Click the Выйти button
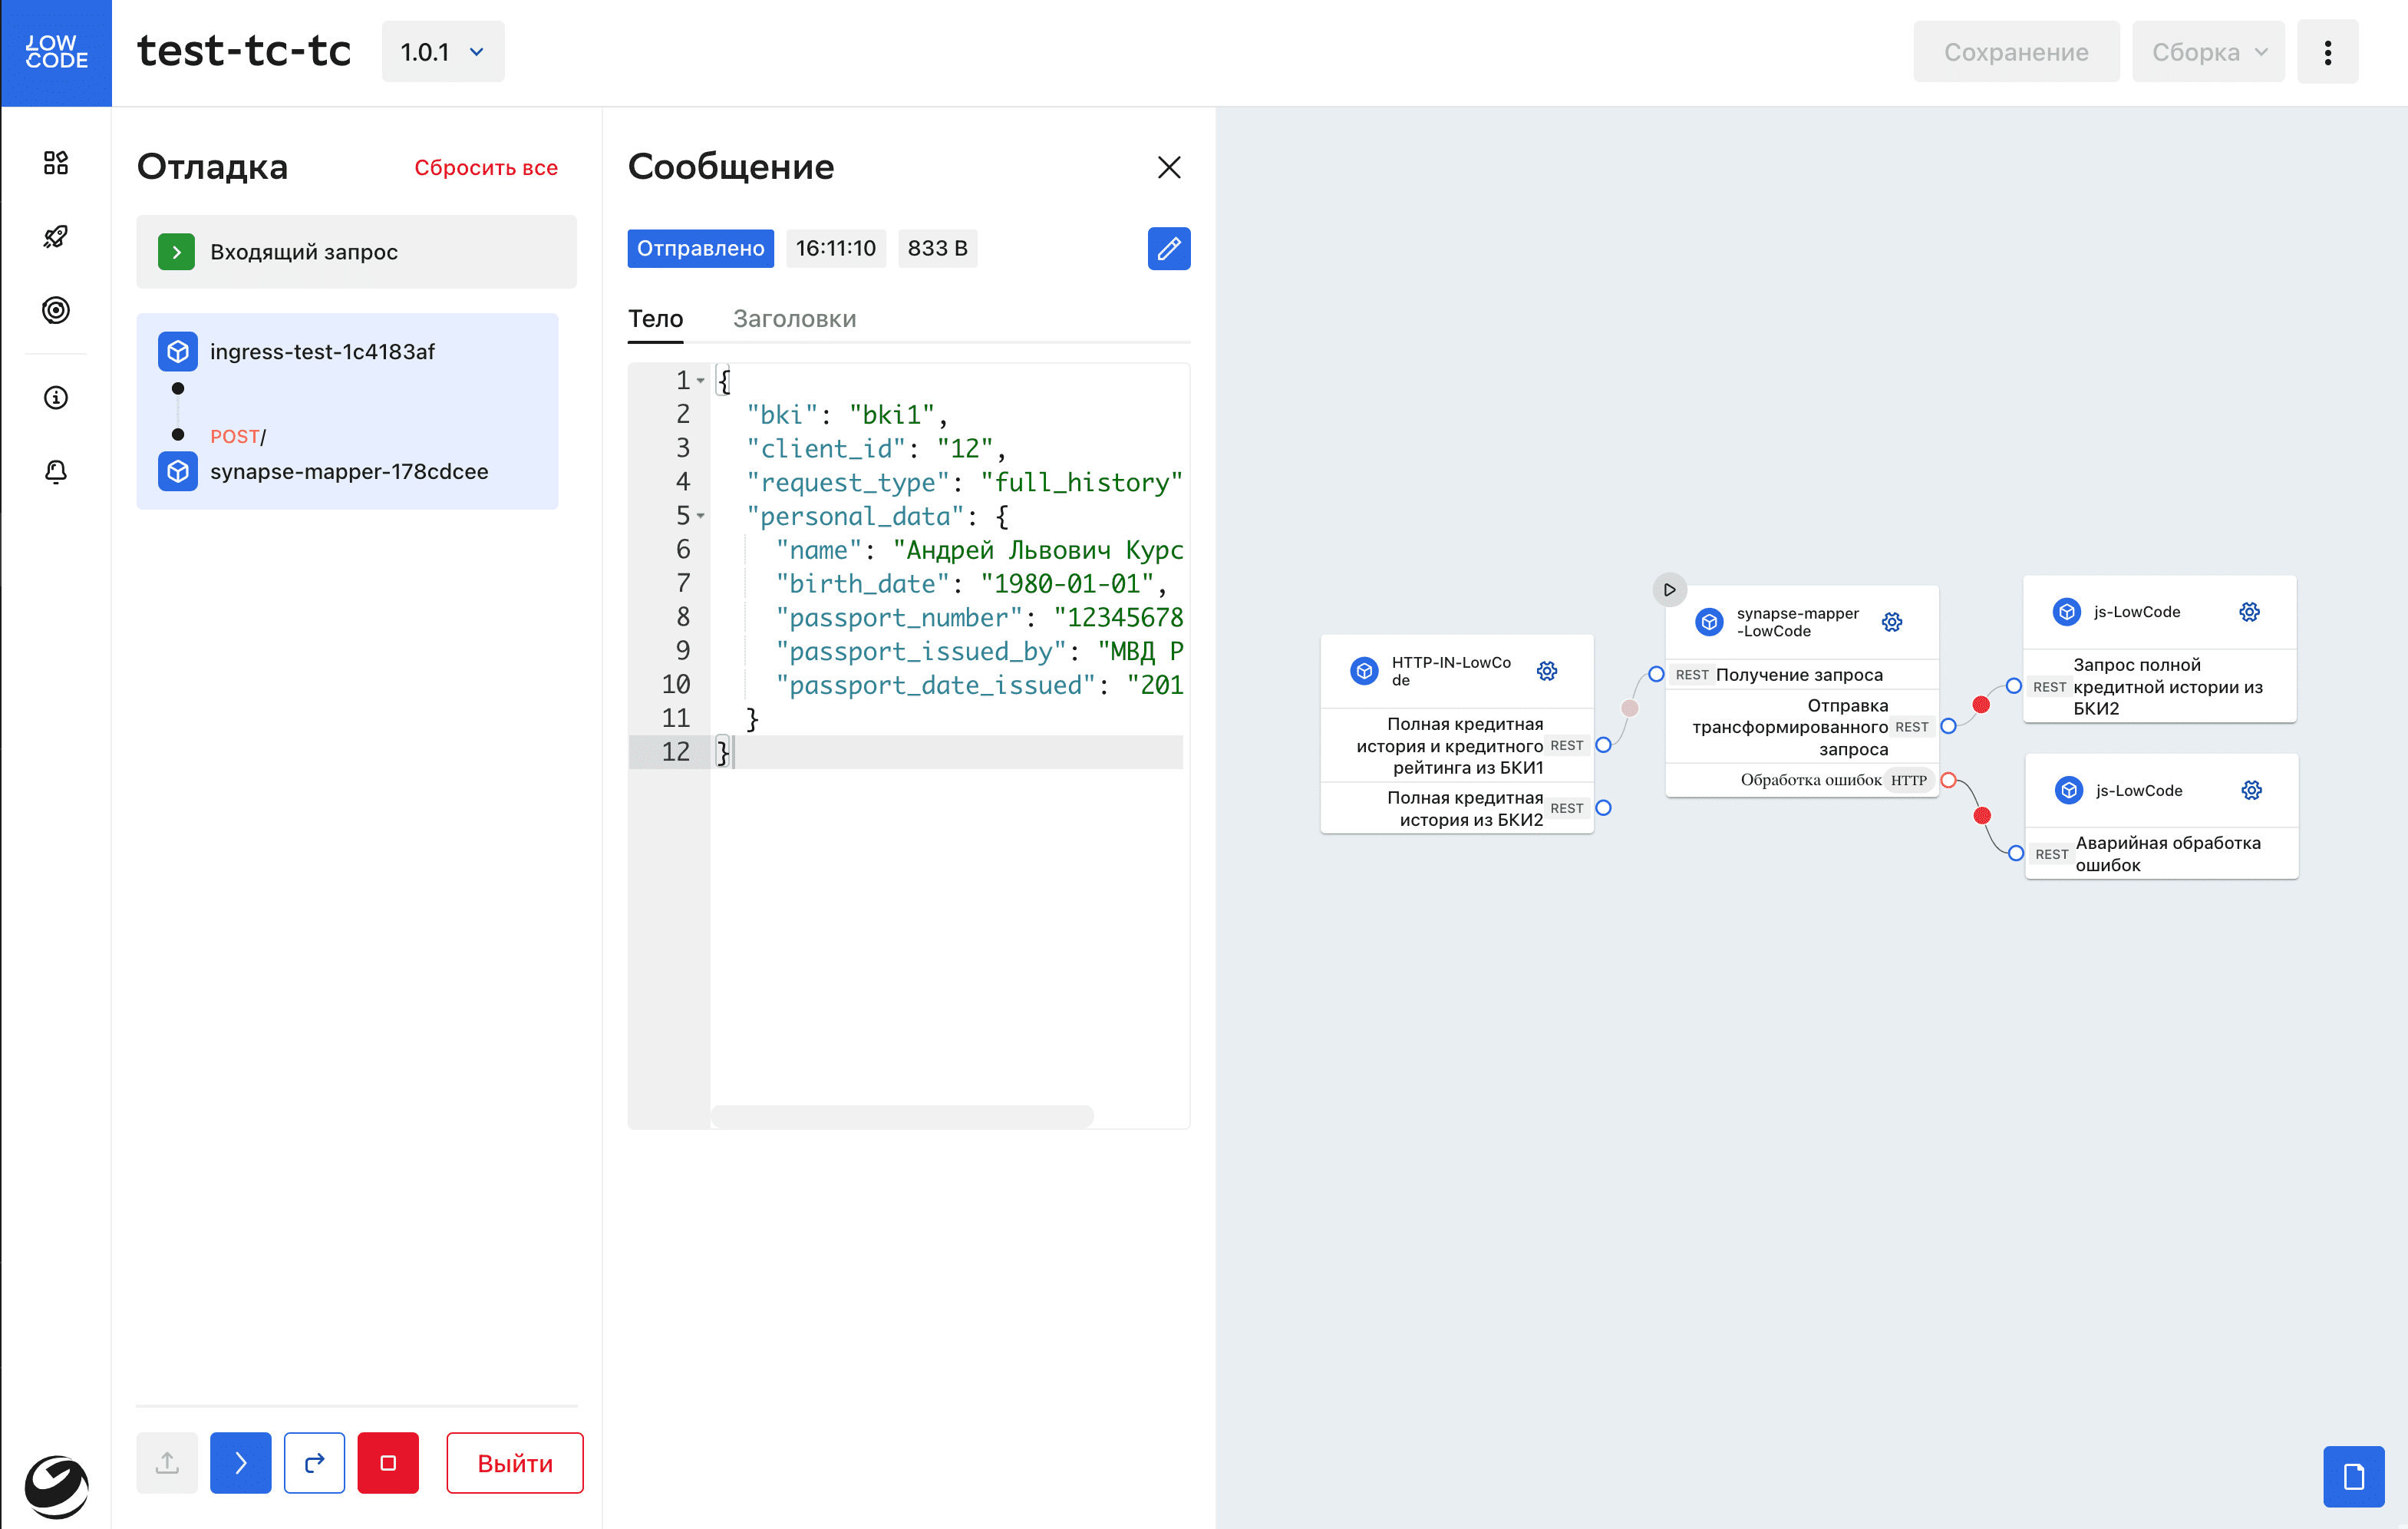 coord(514,1463)
